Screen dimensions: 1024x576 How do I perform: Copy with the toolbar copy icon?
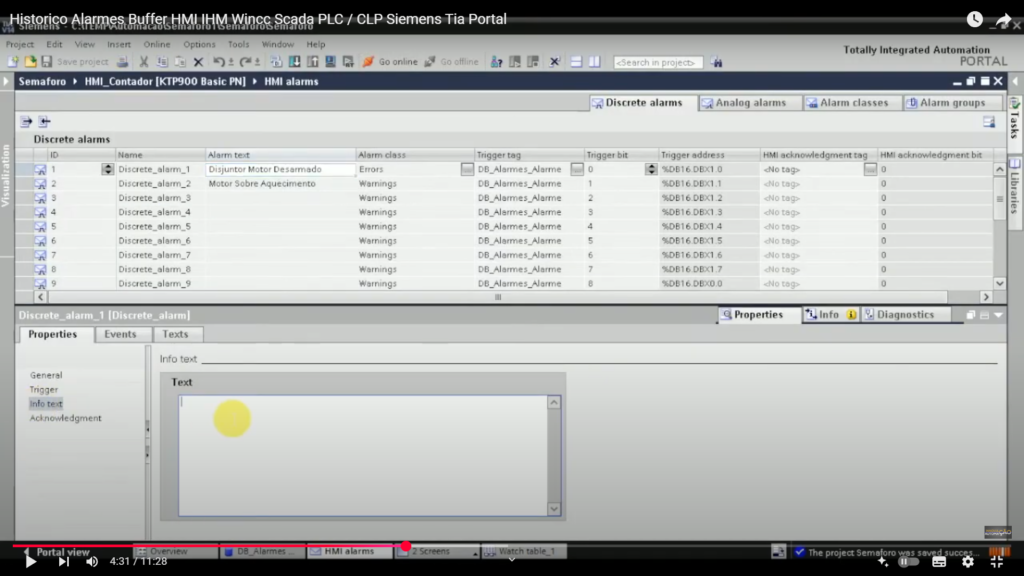pyautogui.click(x=162, y=62)
